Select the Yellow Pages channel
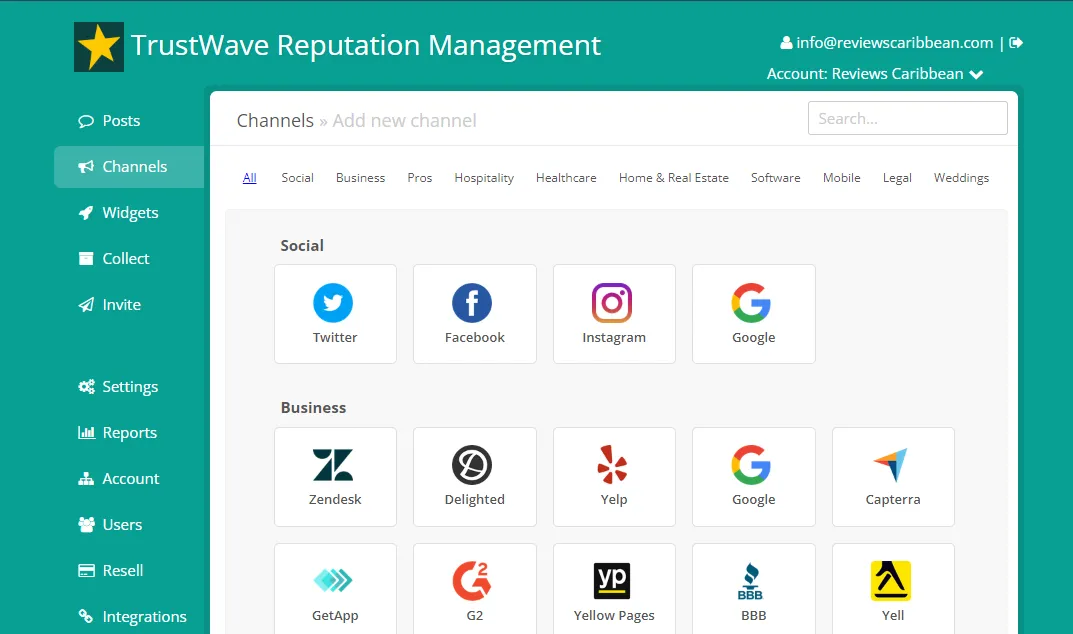The height and width of the screenshot is (634, 1073). pos(614,589)
